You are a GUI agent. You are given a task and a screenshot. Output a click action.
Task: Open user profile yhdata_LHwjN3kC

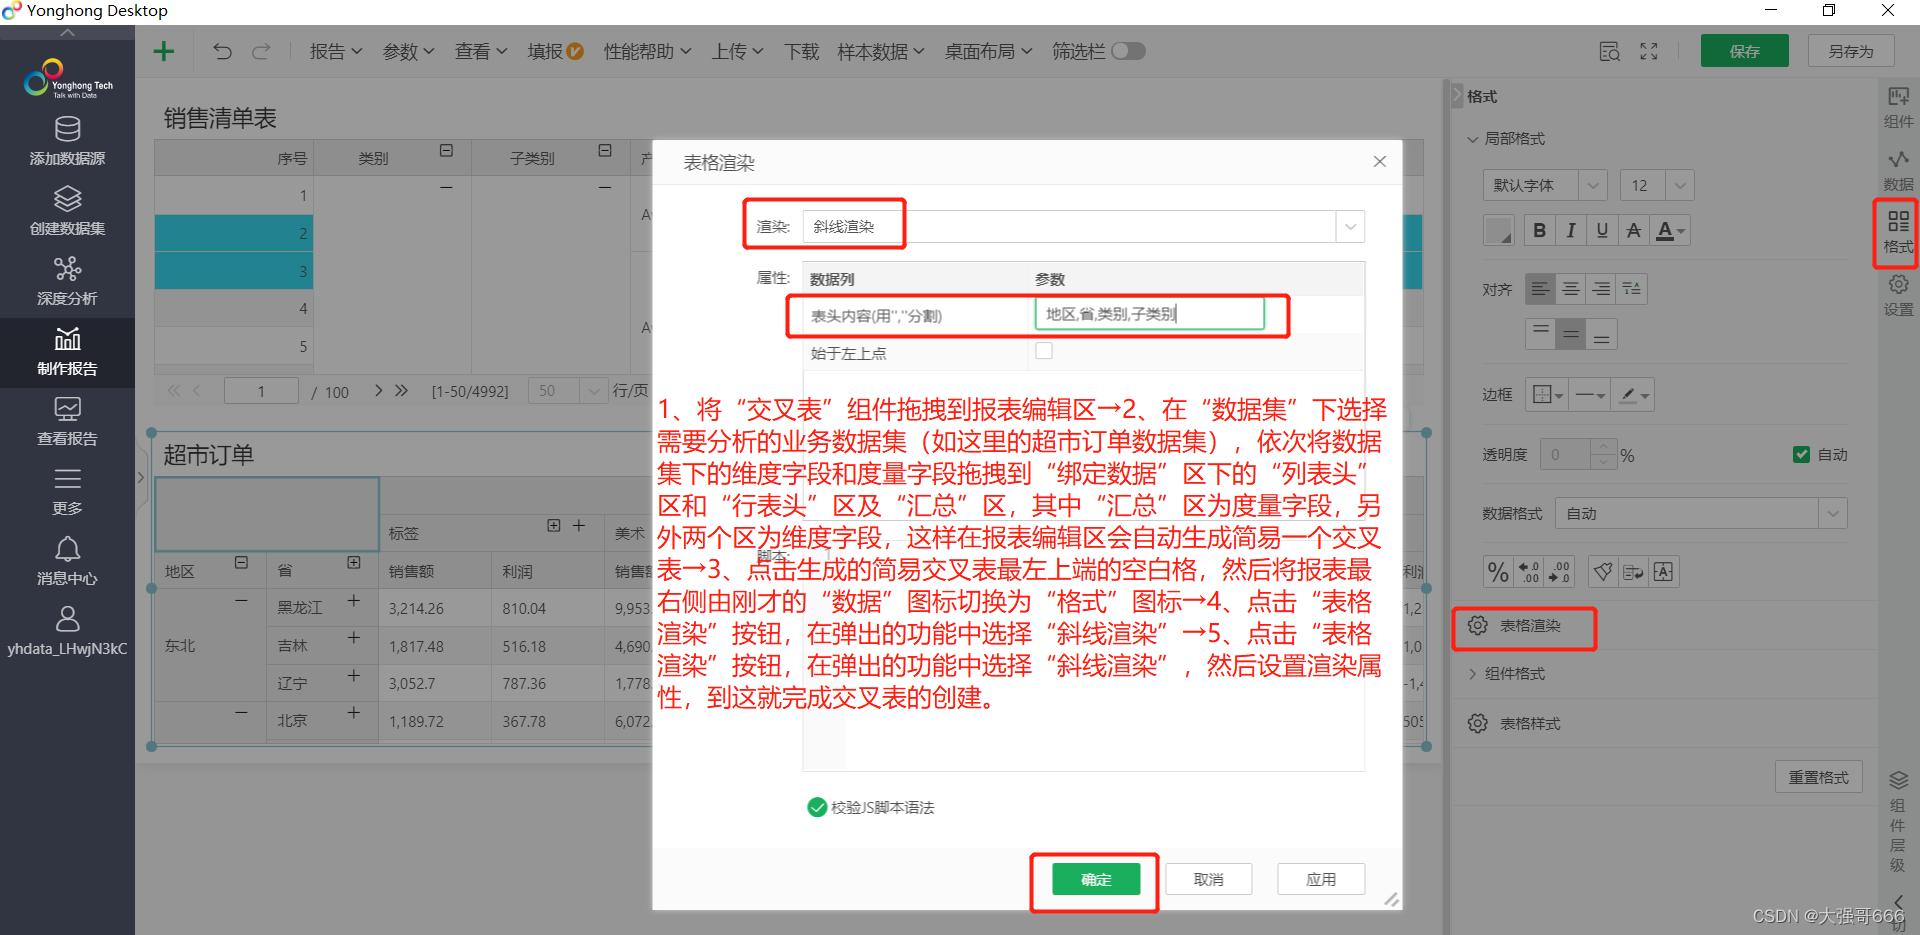67,631
